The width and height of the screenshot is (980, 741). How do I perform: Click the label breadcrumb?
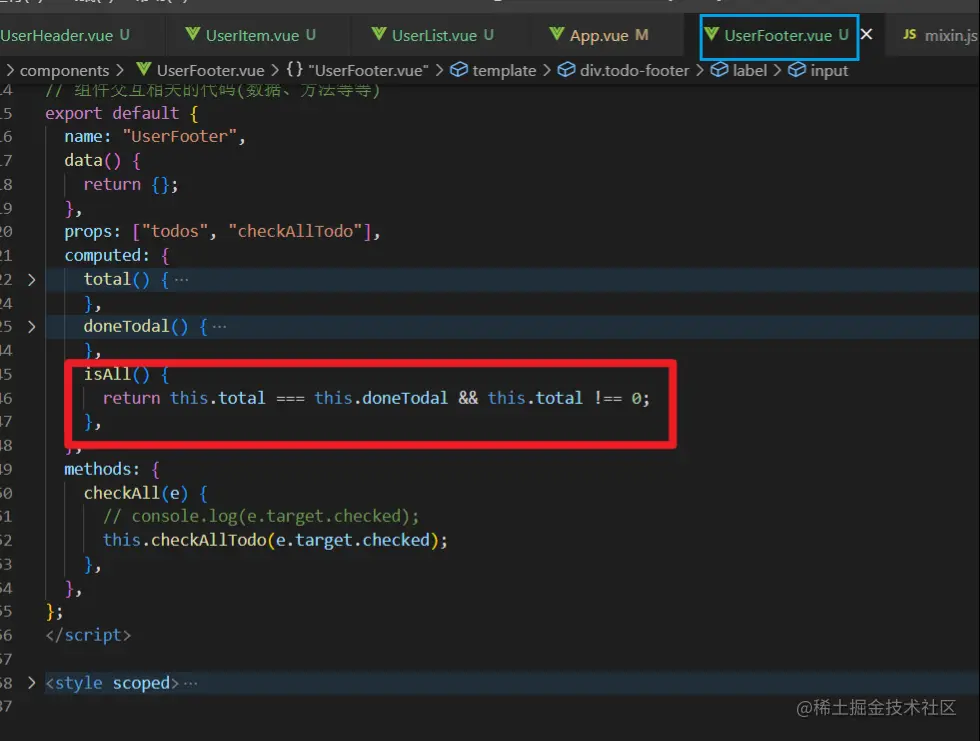pyautogui.click(x=749, y=71)
